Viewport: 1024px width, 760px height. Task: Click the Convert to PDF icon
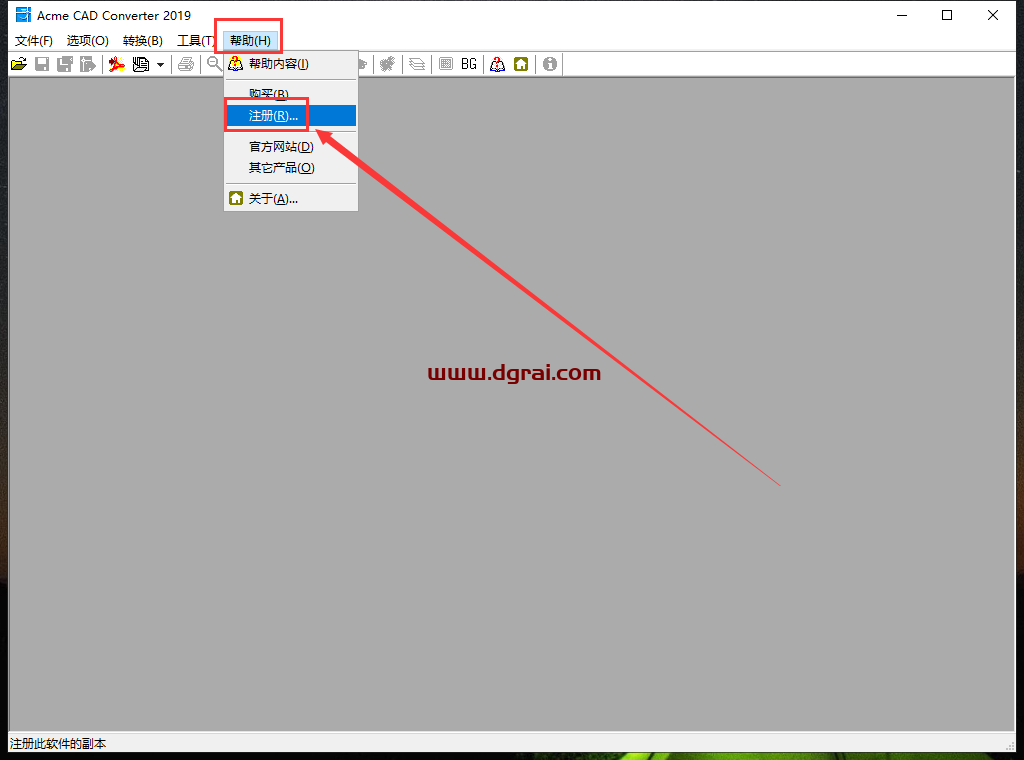117,64
